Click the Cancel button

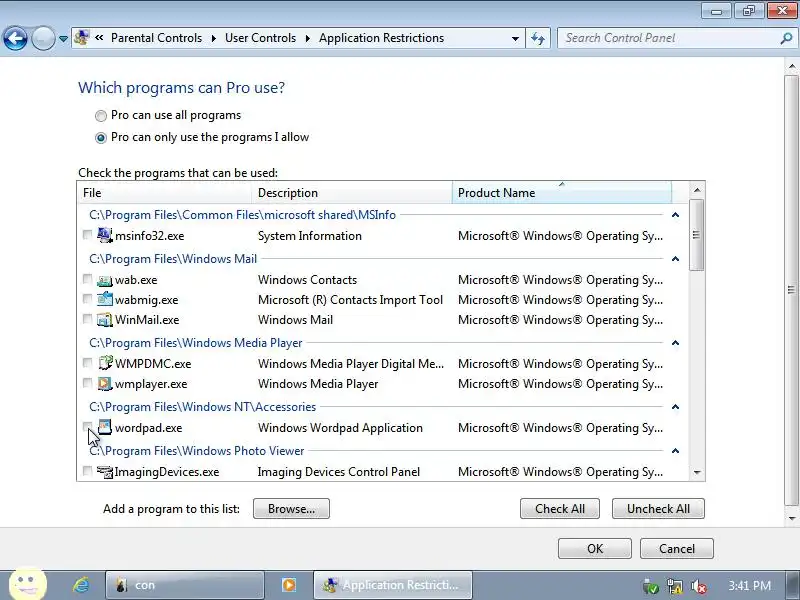coord(677,548)
